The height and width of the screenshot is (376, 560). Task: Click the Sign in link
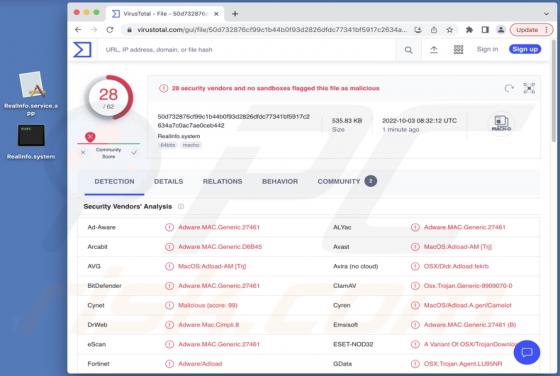[x=487, y=49]
